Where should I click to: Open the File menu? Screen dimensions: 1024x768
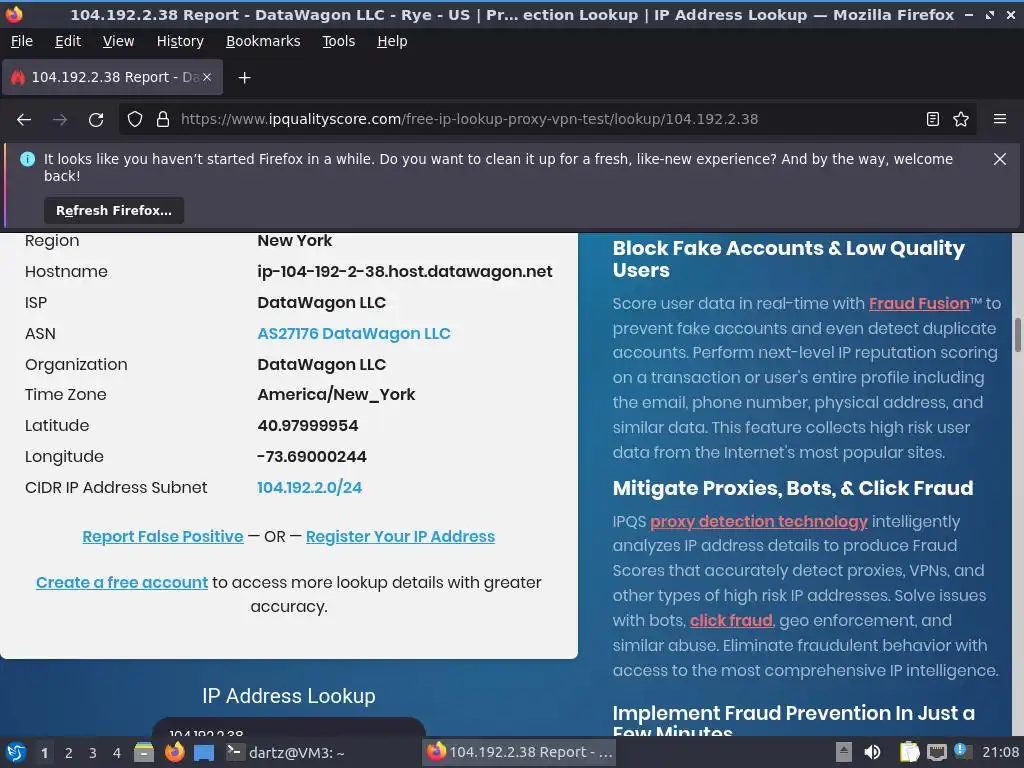[22, 41]
